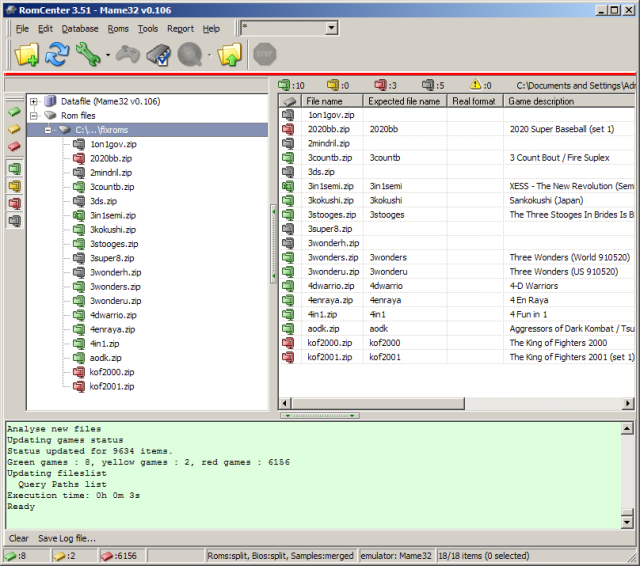The width and height of the screenshot is (640, 566).
Task: Select 3stooges.zip in the file list
Action: 331,215
